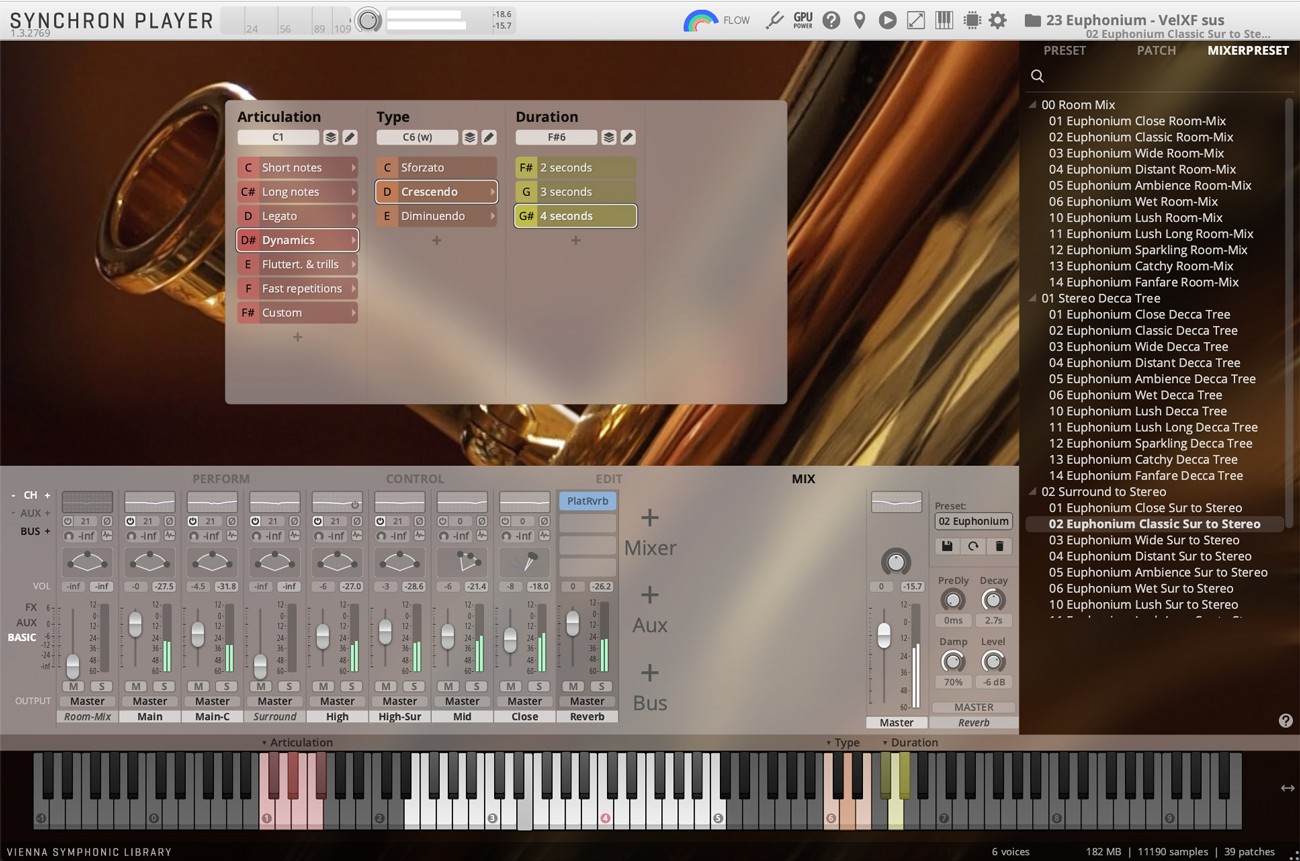Click the search magnifier in the preset panel
The image size is (1300, 861).
point(1037,75)
